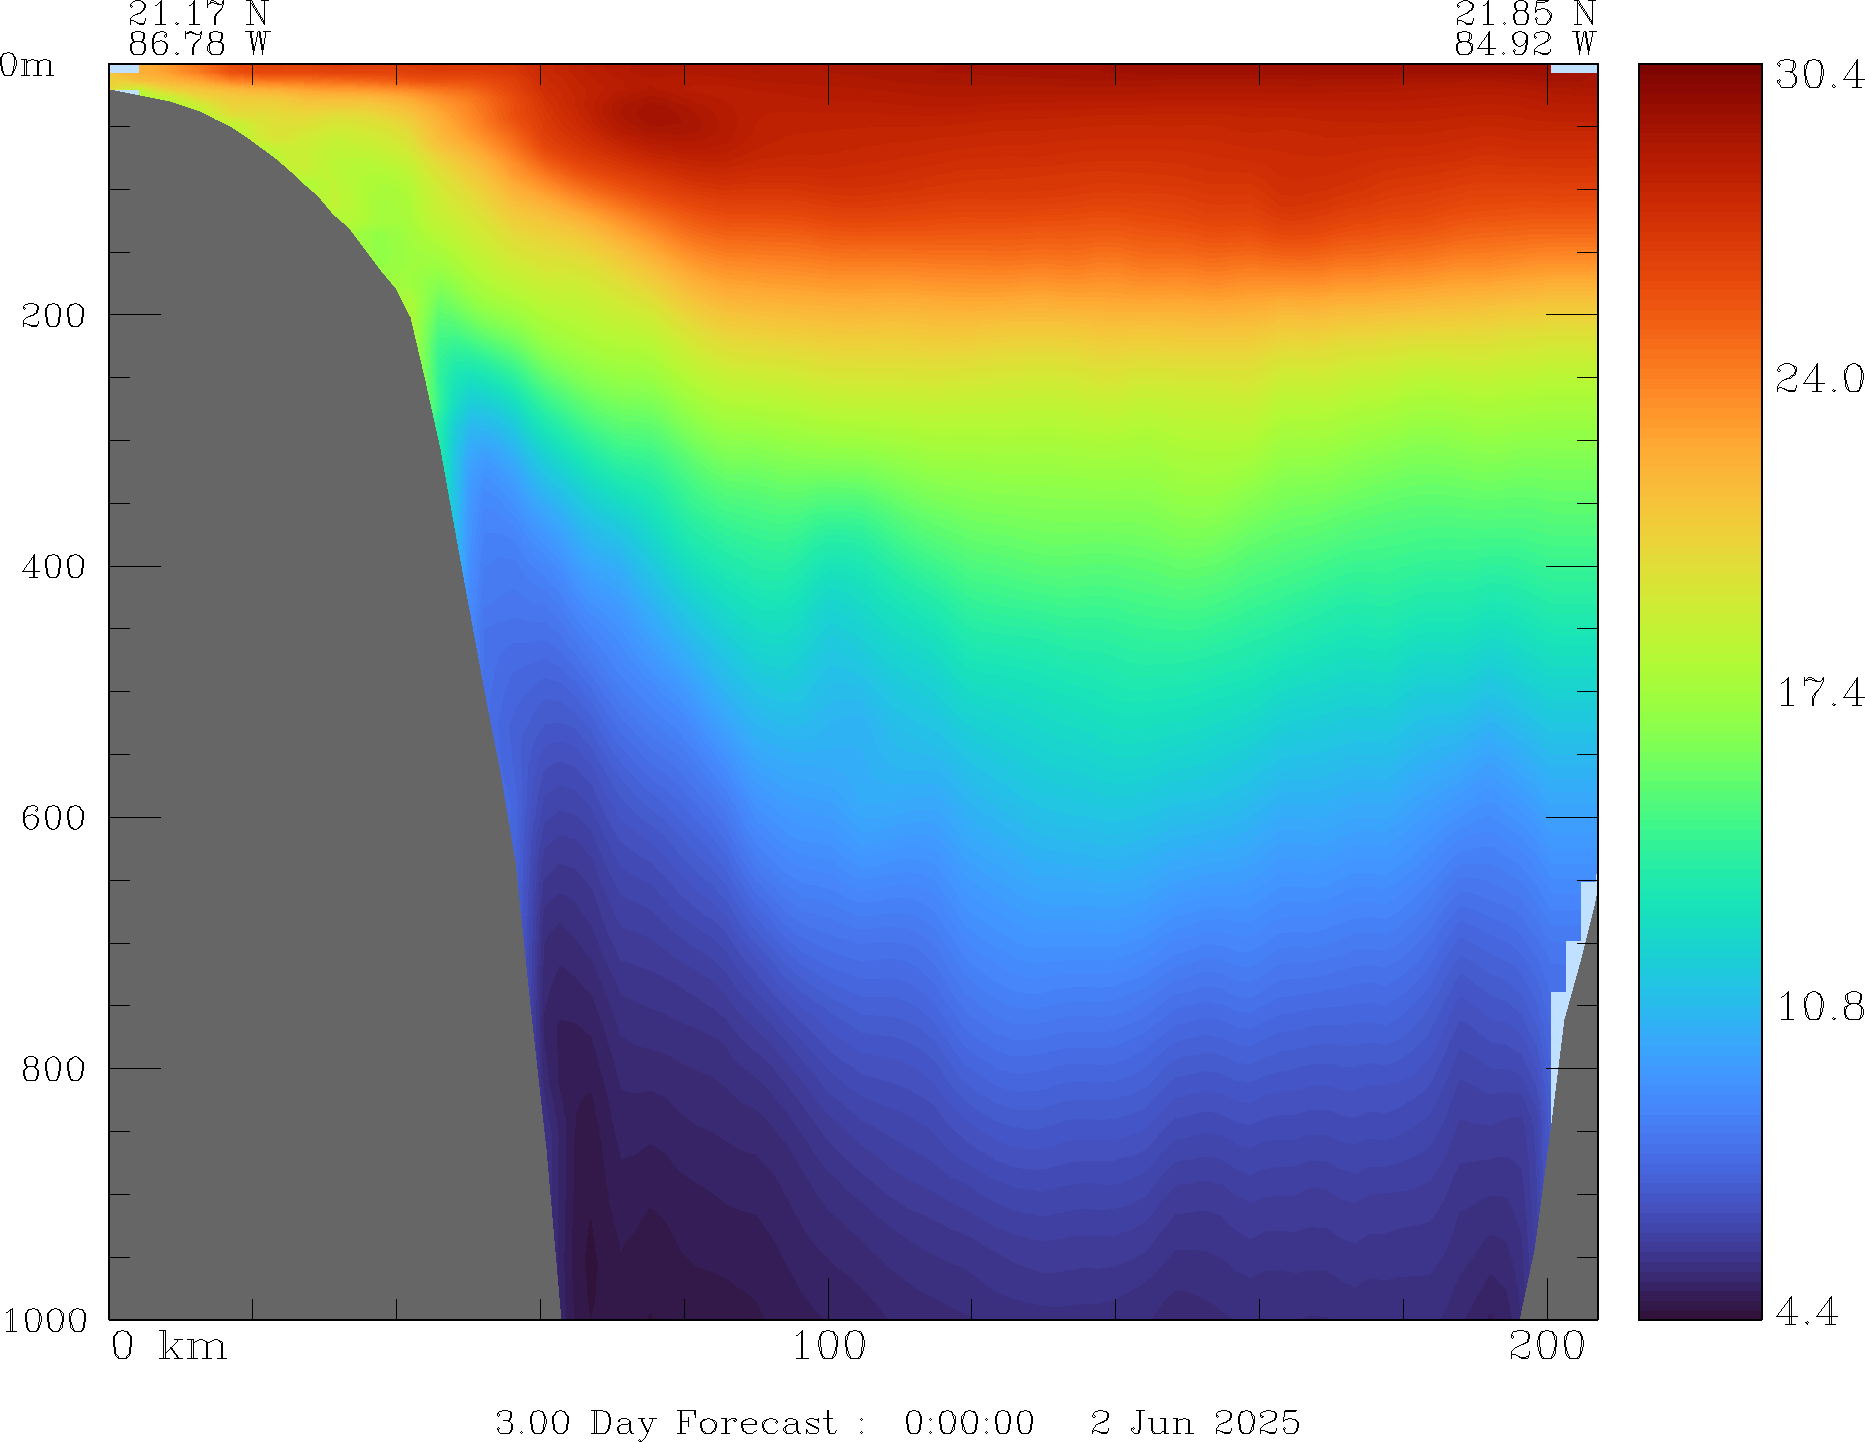Click the 2 Jun 2025 date text
The width and height of the screenshot is (1865, 1442).
pyautogui.click(x=1195, y=1422)
